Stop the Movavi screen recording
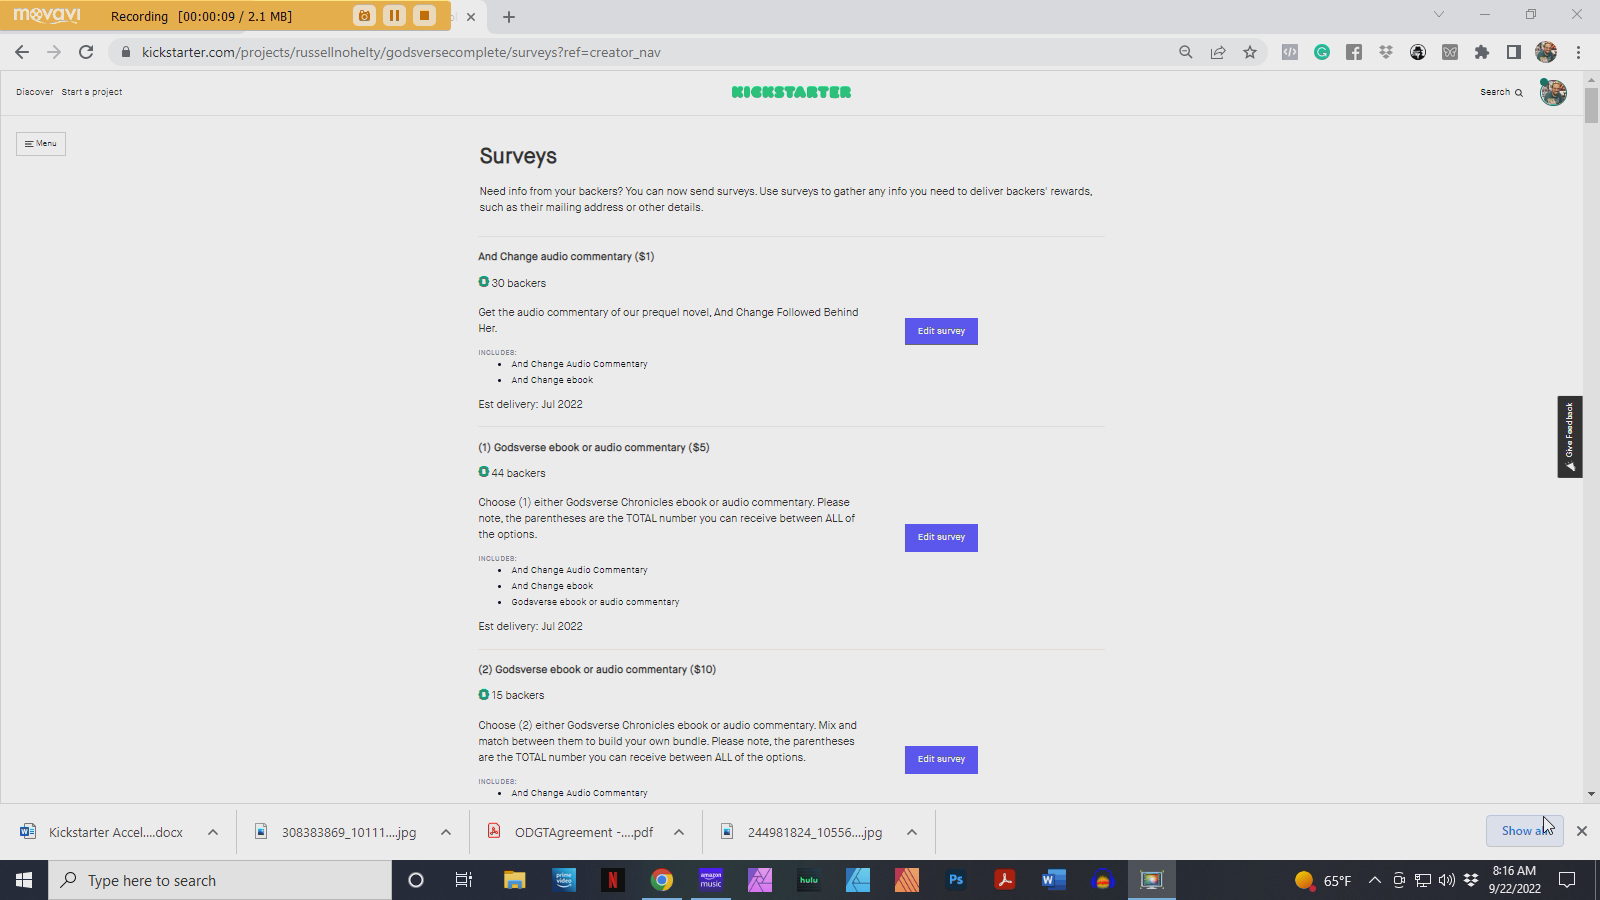The height and width of the screenshot is (900, 1600). tap(426, 16)
